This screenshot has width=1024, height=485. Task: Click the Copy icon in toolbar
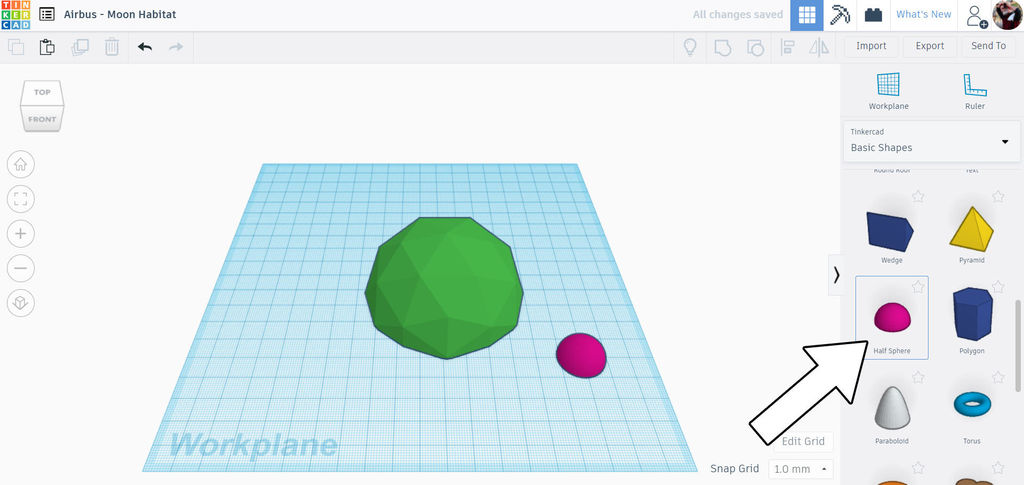(x=16, y=47)
